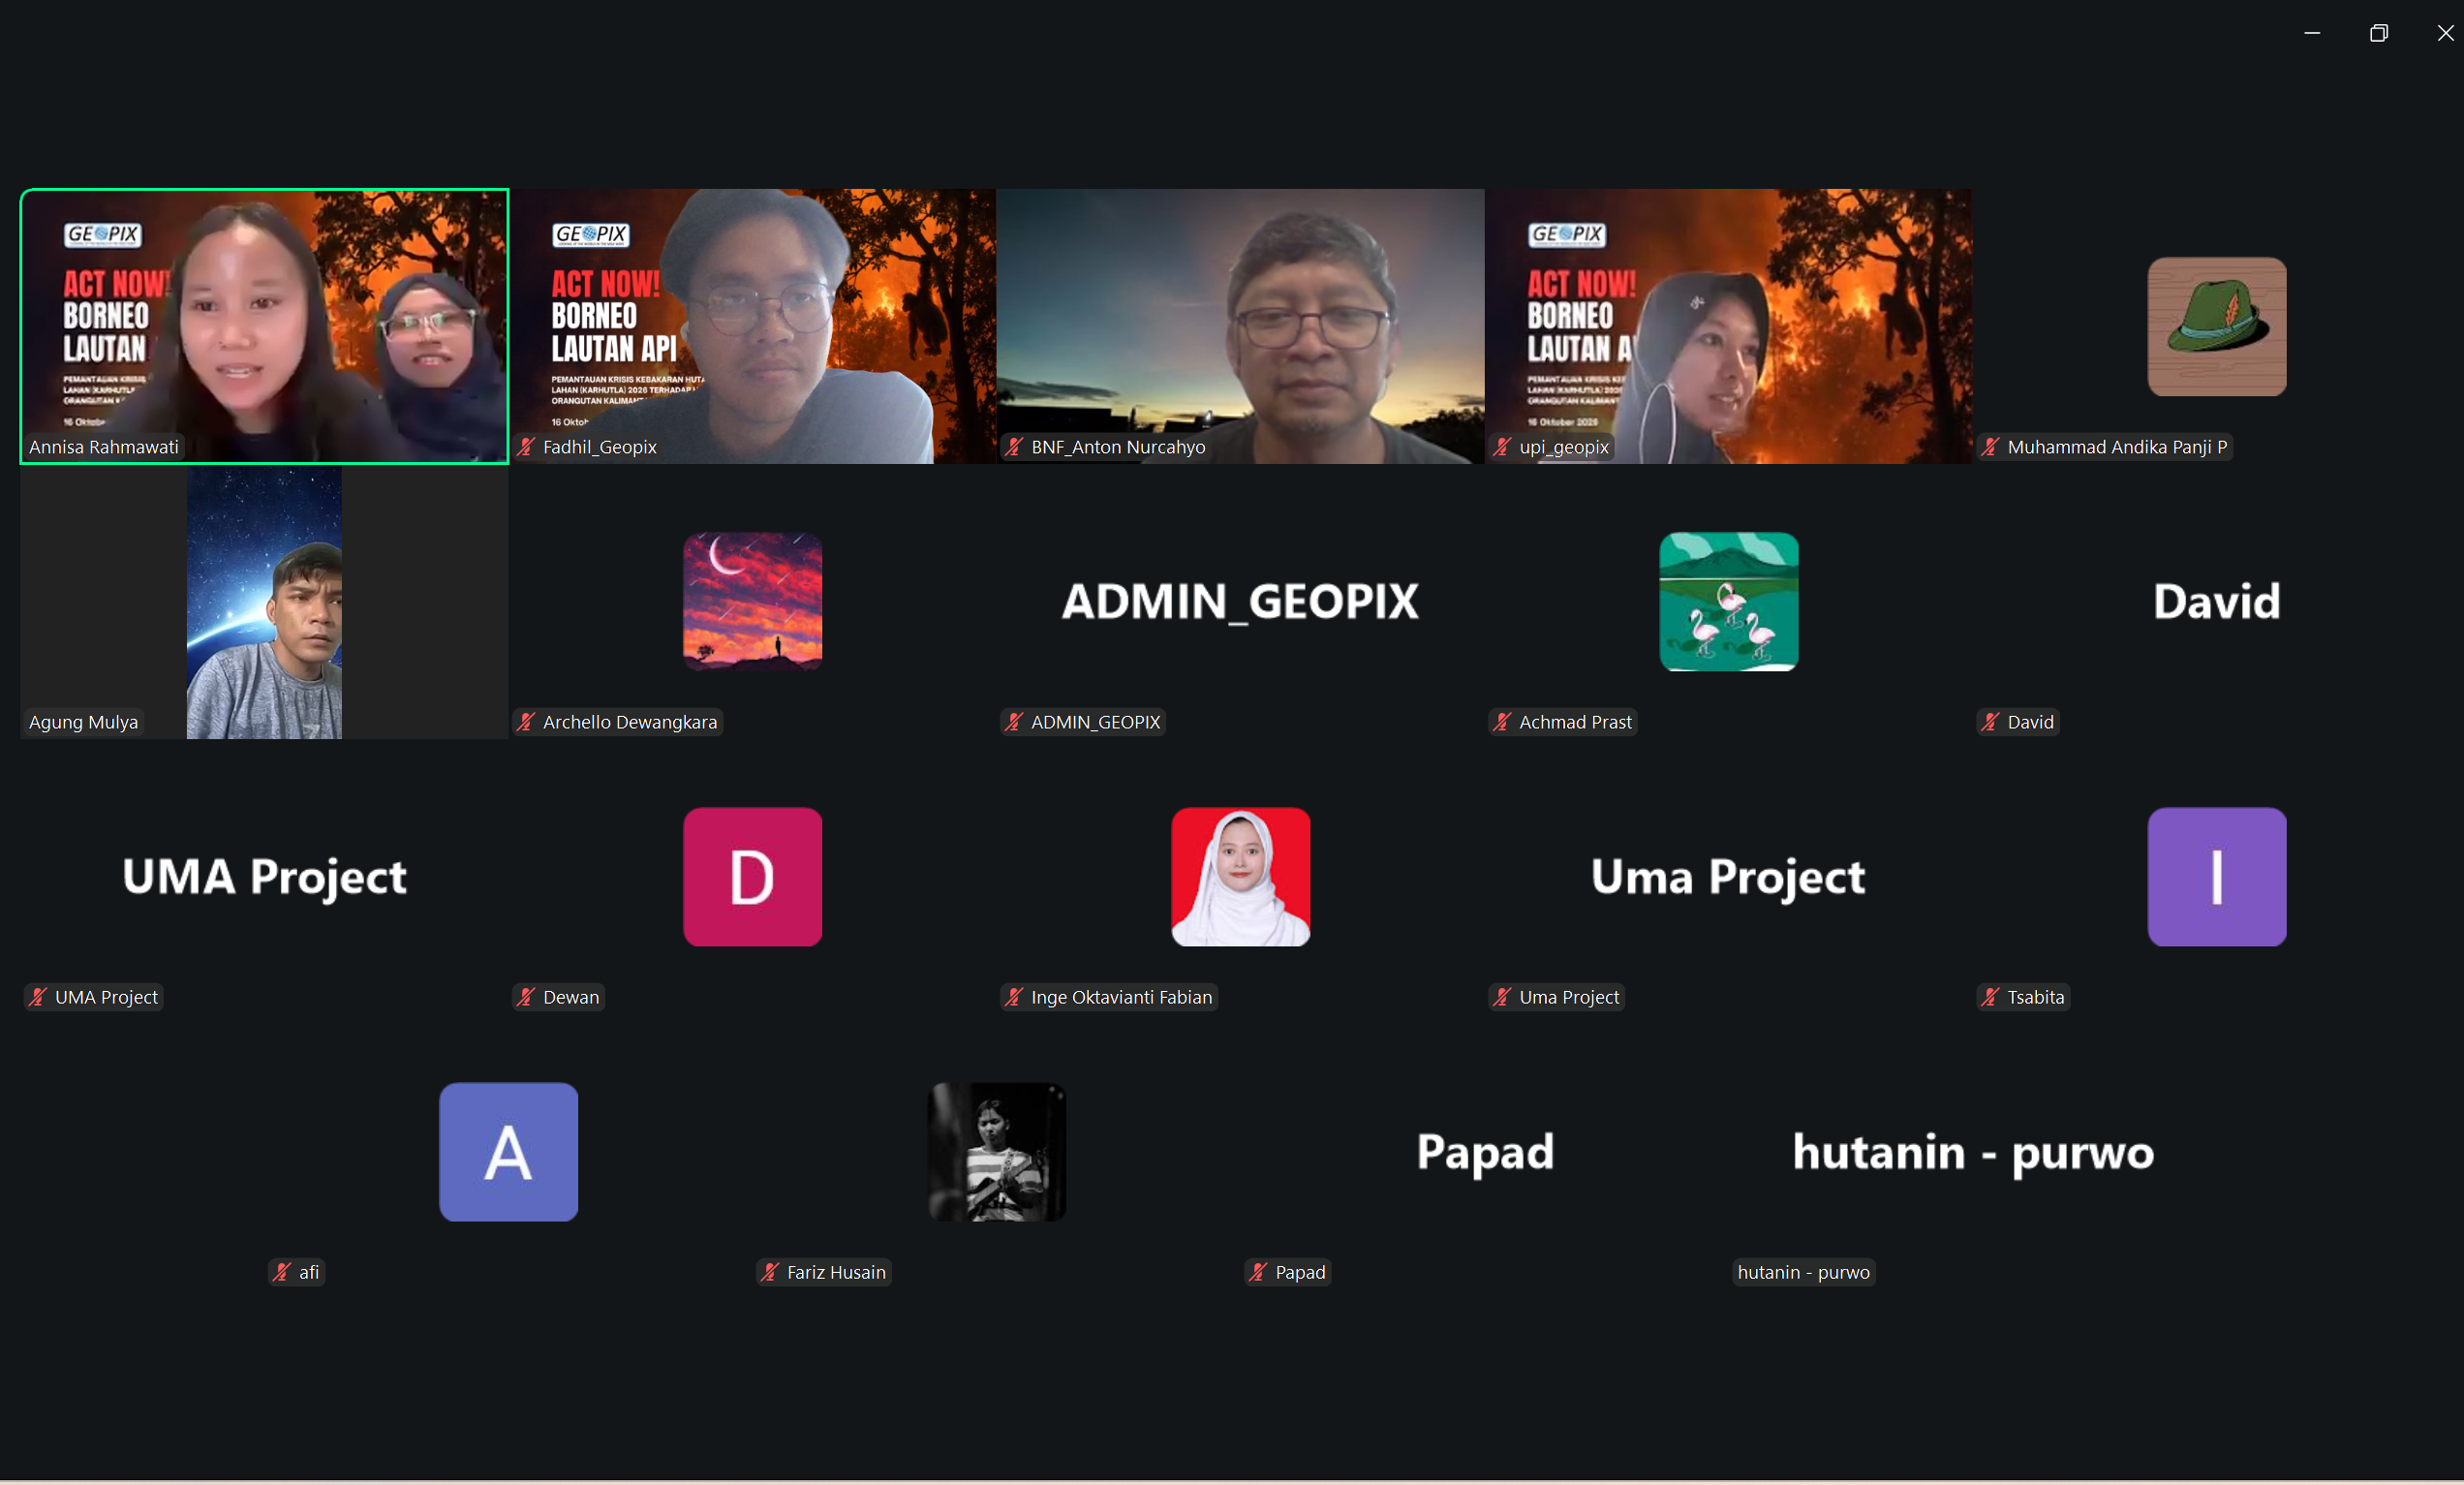Click Tsabita's purple I avatar
2464x1485 pixels.
tap(2216, 877)
